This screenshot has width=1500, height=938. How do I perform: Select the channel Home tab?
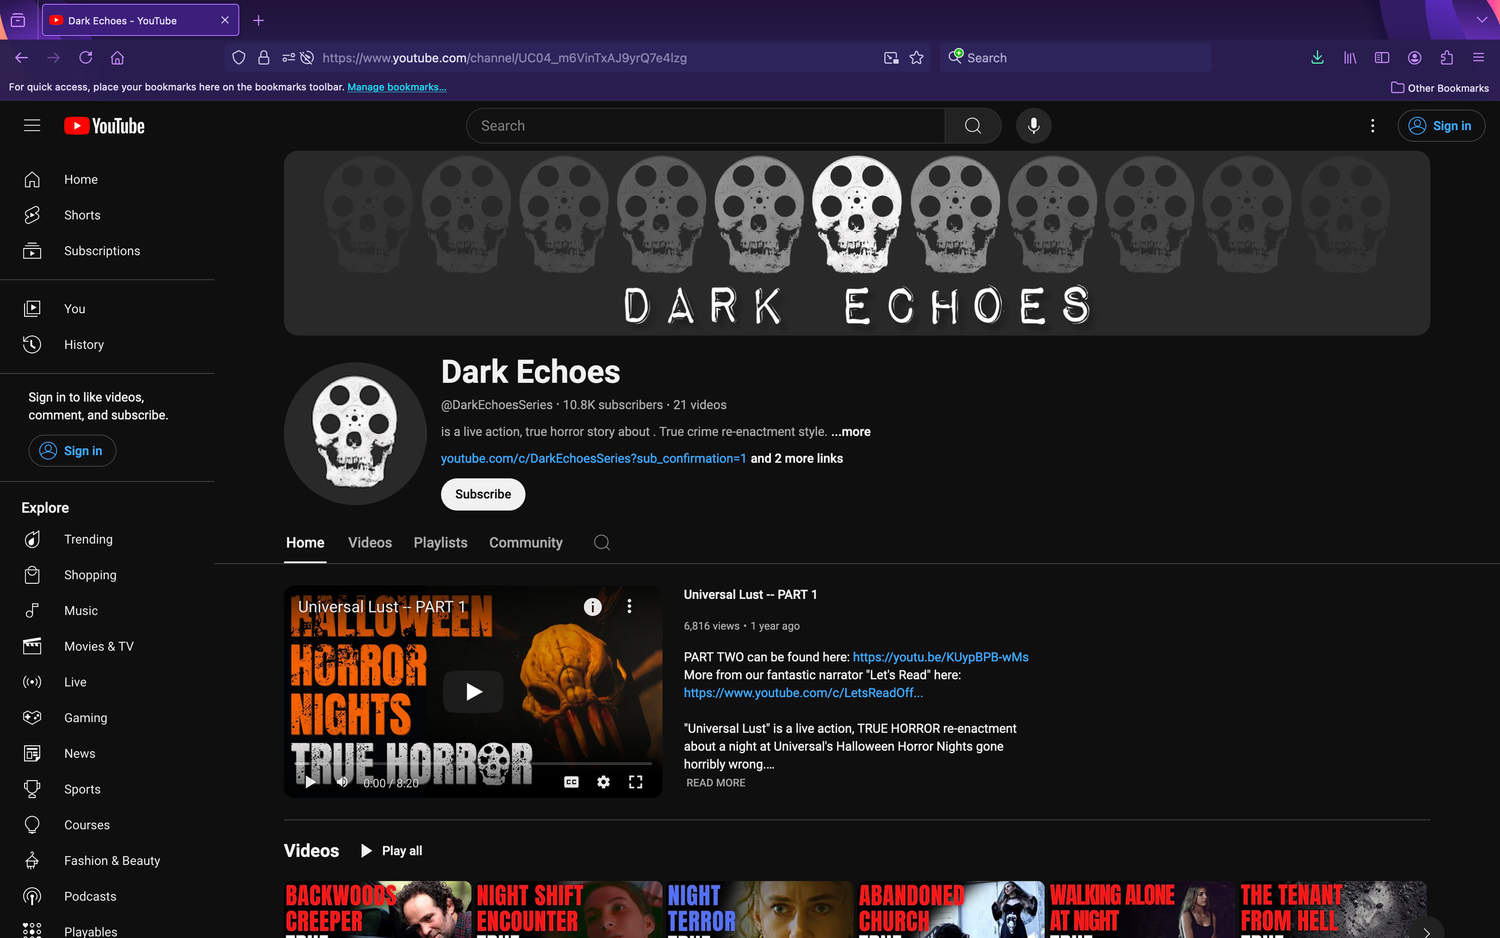305,543
